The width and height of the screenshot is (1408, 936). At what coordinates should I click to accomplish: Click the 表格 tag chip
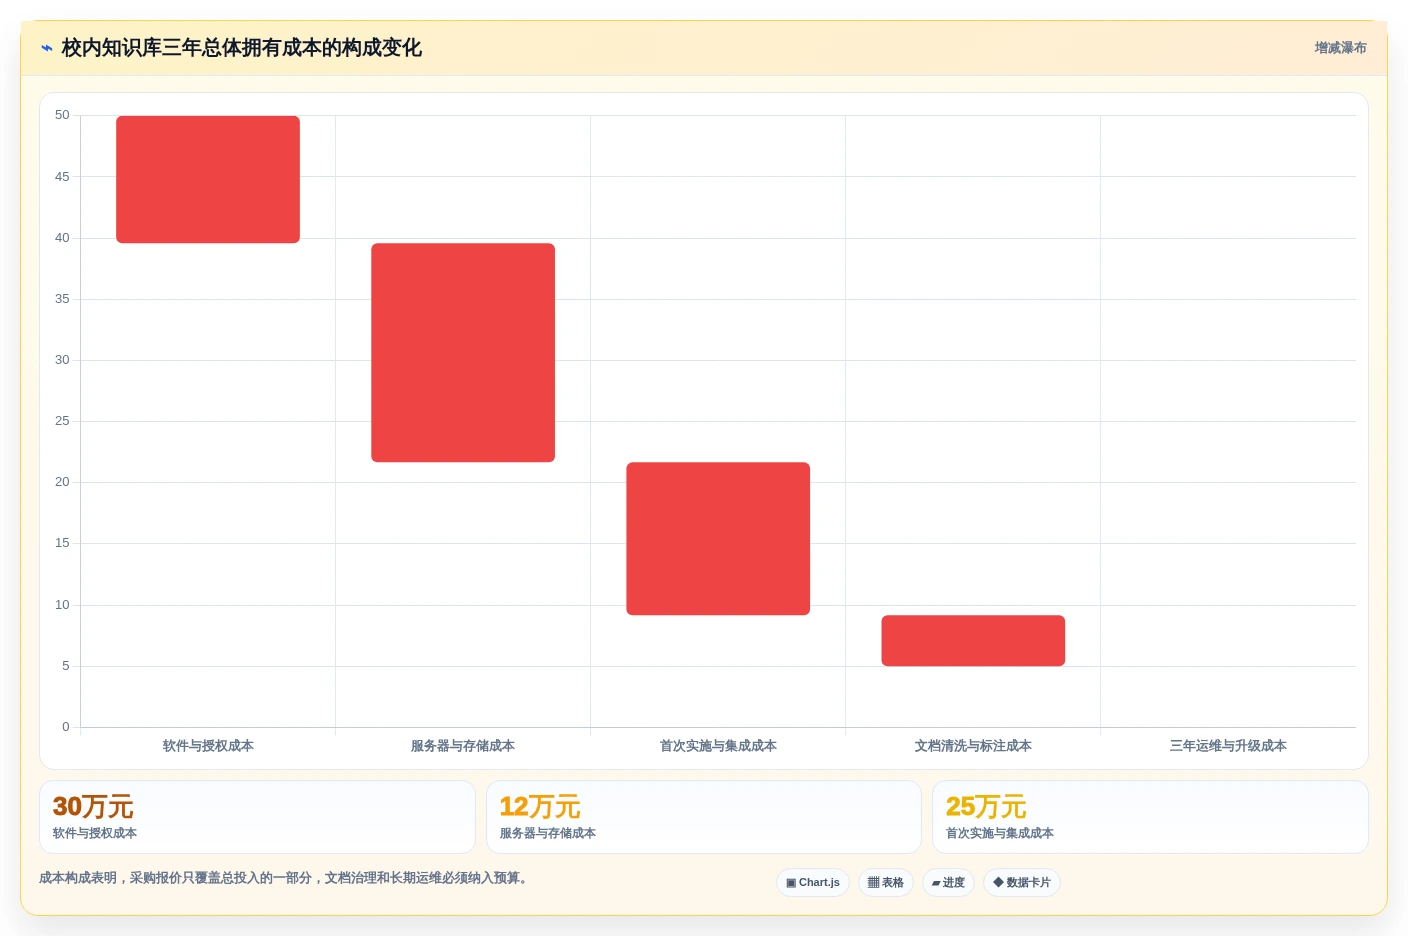tap(886, 882)
